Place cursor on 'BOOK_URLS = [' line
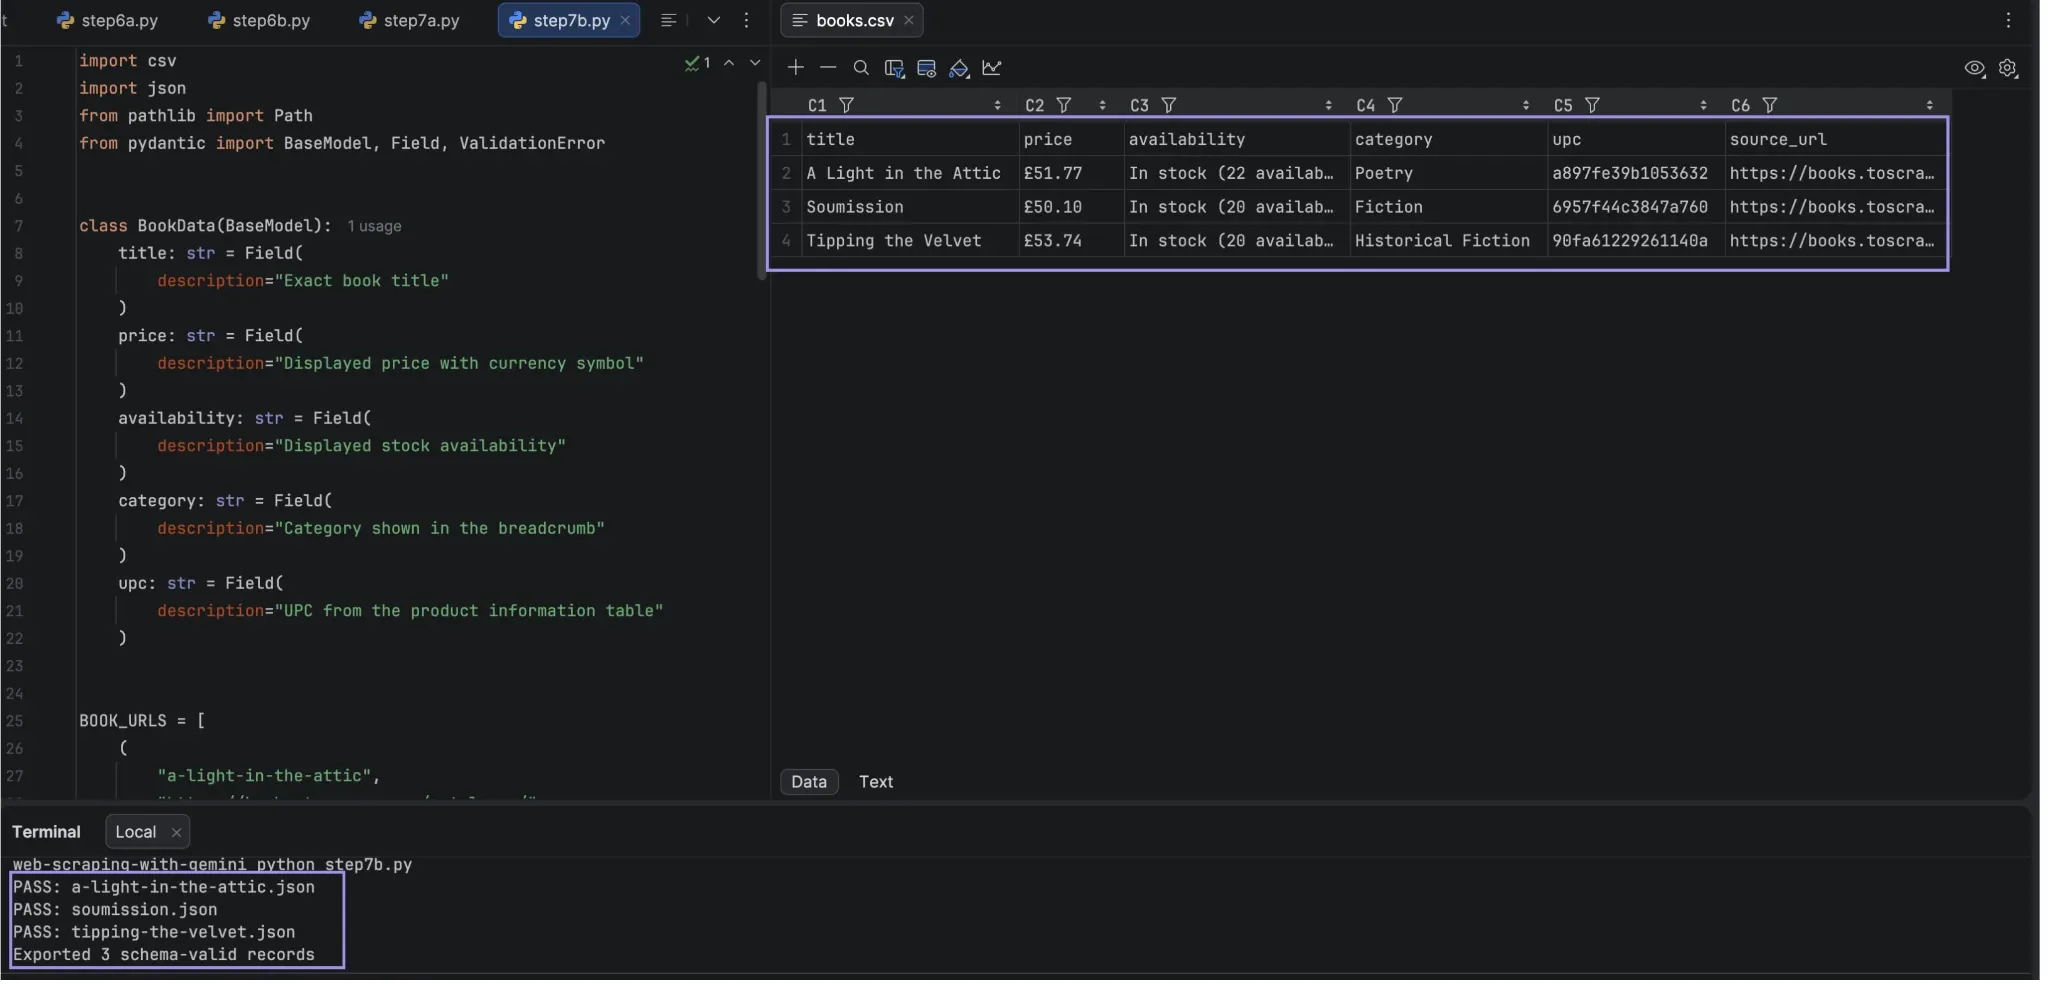2048x984 pixels. coord(142,721)
